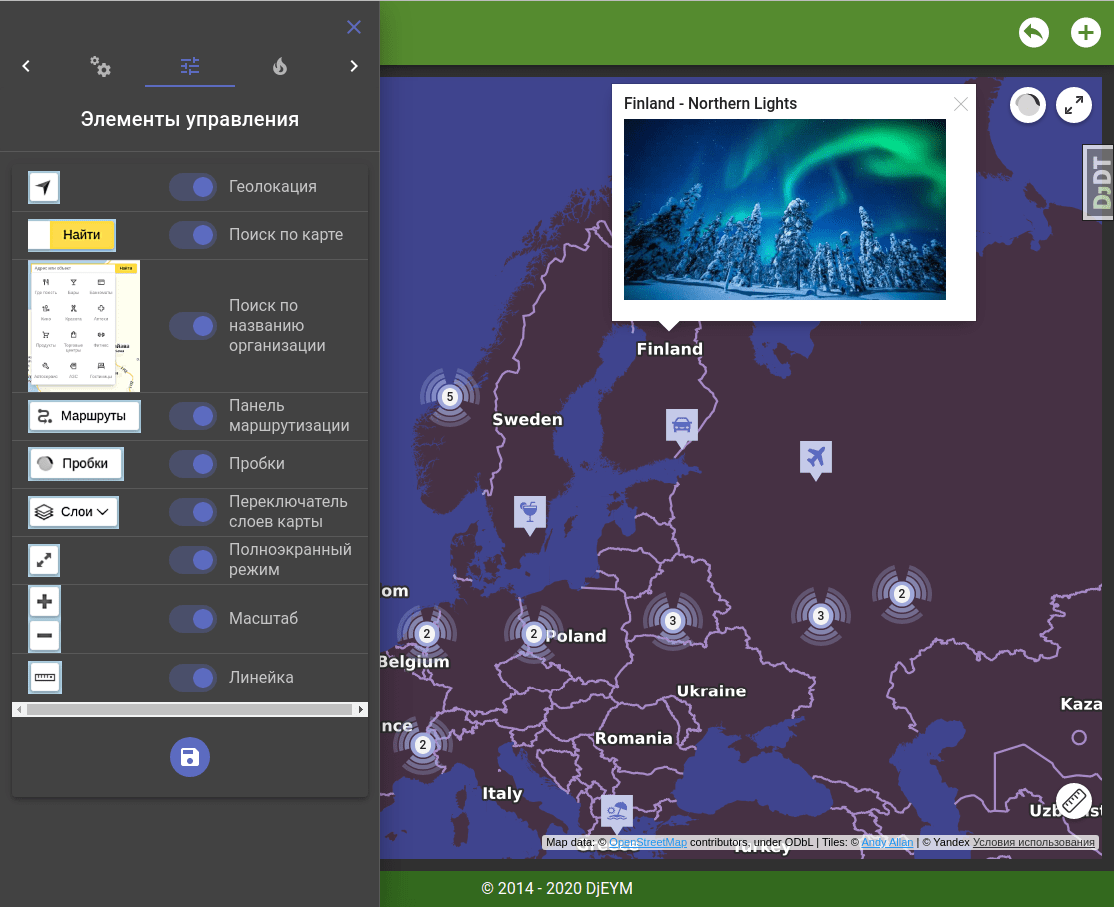The width and height of the screenshot is (1114, 907).
Task: Open the Слои layers dropdown
Action: coord(73,512)
